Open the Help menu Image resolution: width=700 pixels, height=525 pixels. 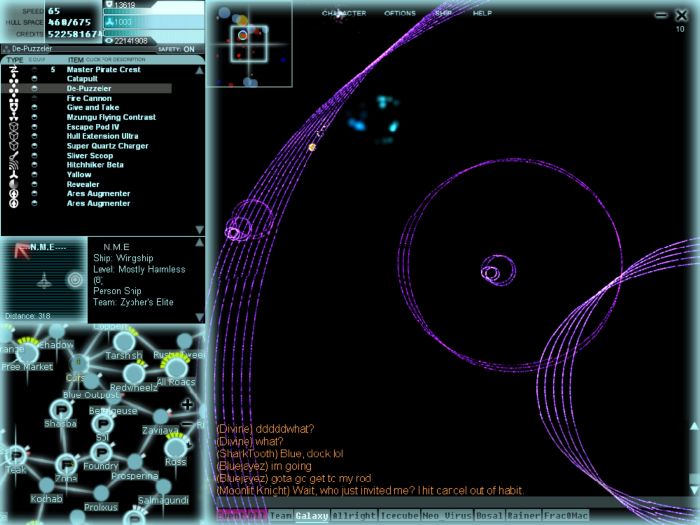[482, 14]
